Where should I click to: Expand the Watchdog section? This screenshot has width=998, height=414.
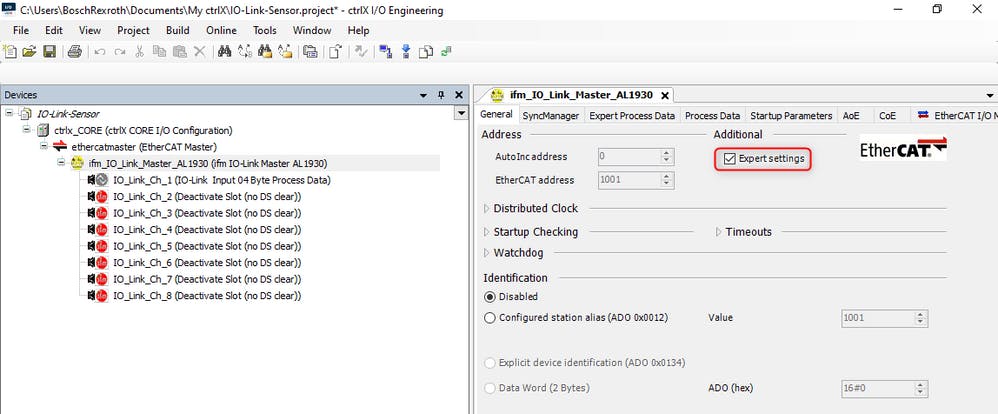[x=487, y=253]
